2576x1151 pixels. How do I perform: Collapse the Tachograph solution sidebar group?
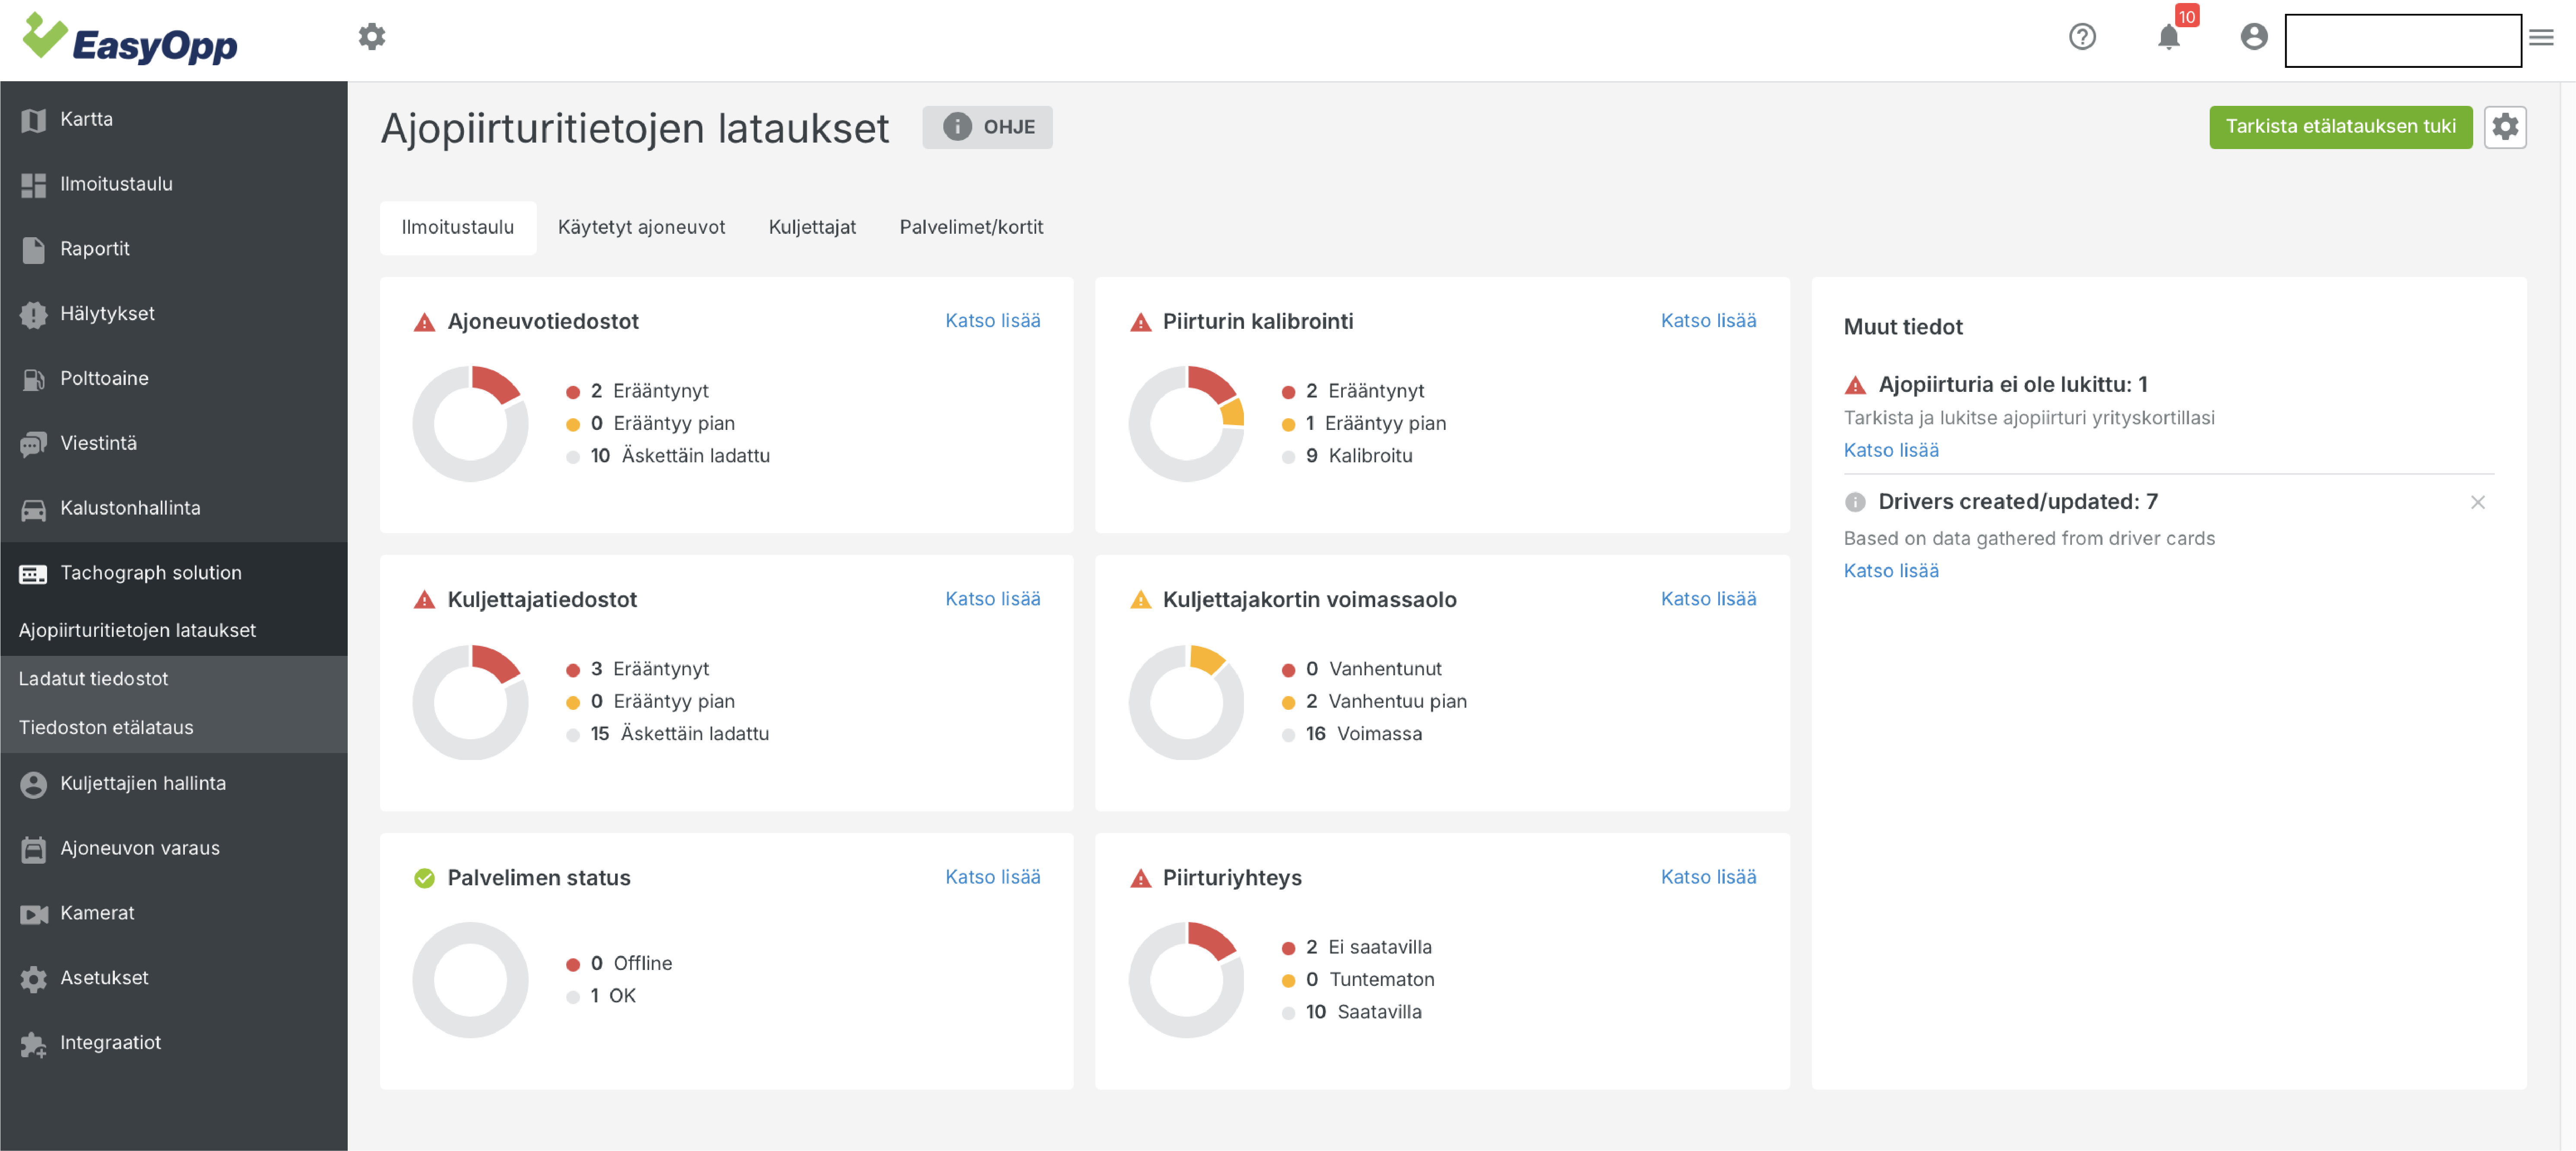[x=150, y=573]
